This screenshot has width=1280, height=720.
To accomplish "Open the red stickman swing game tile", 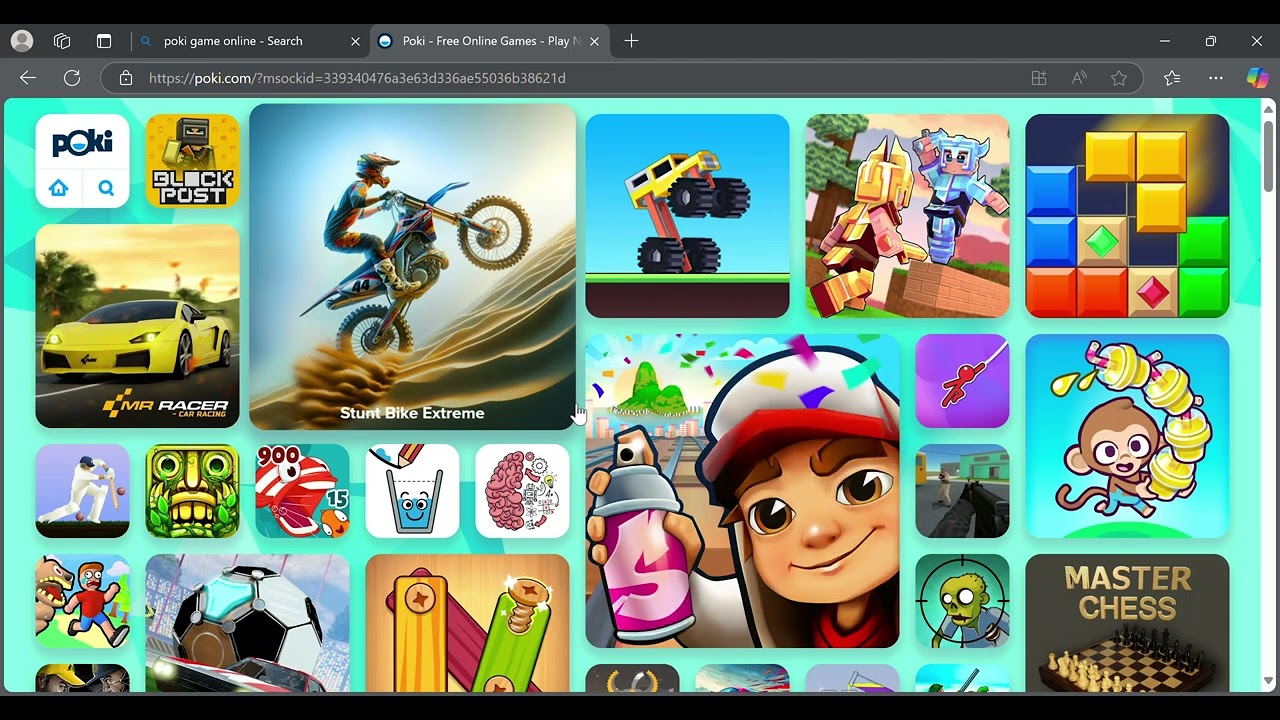I will coord(962,381).
